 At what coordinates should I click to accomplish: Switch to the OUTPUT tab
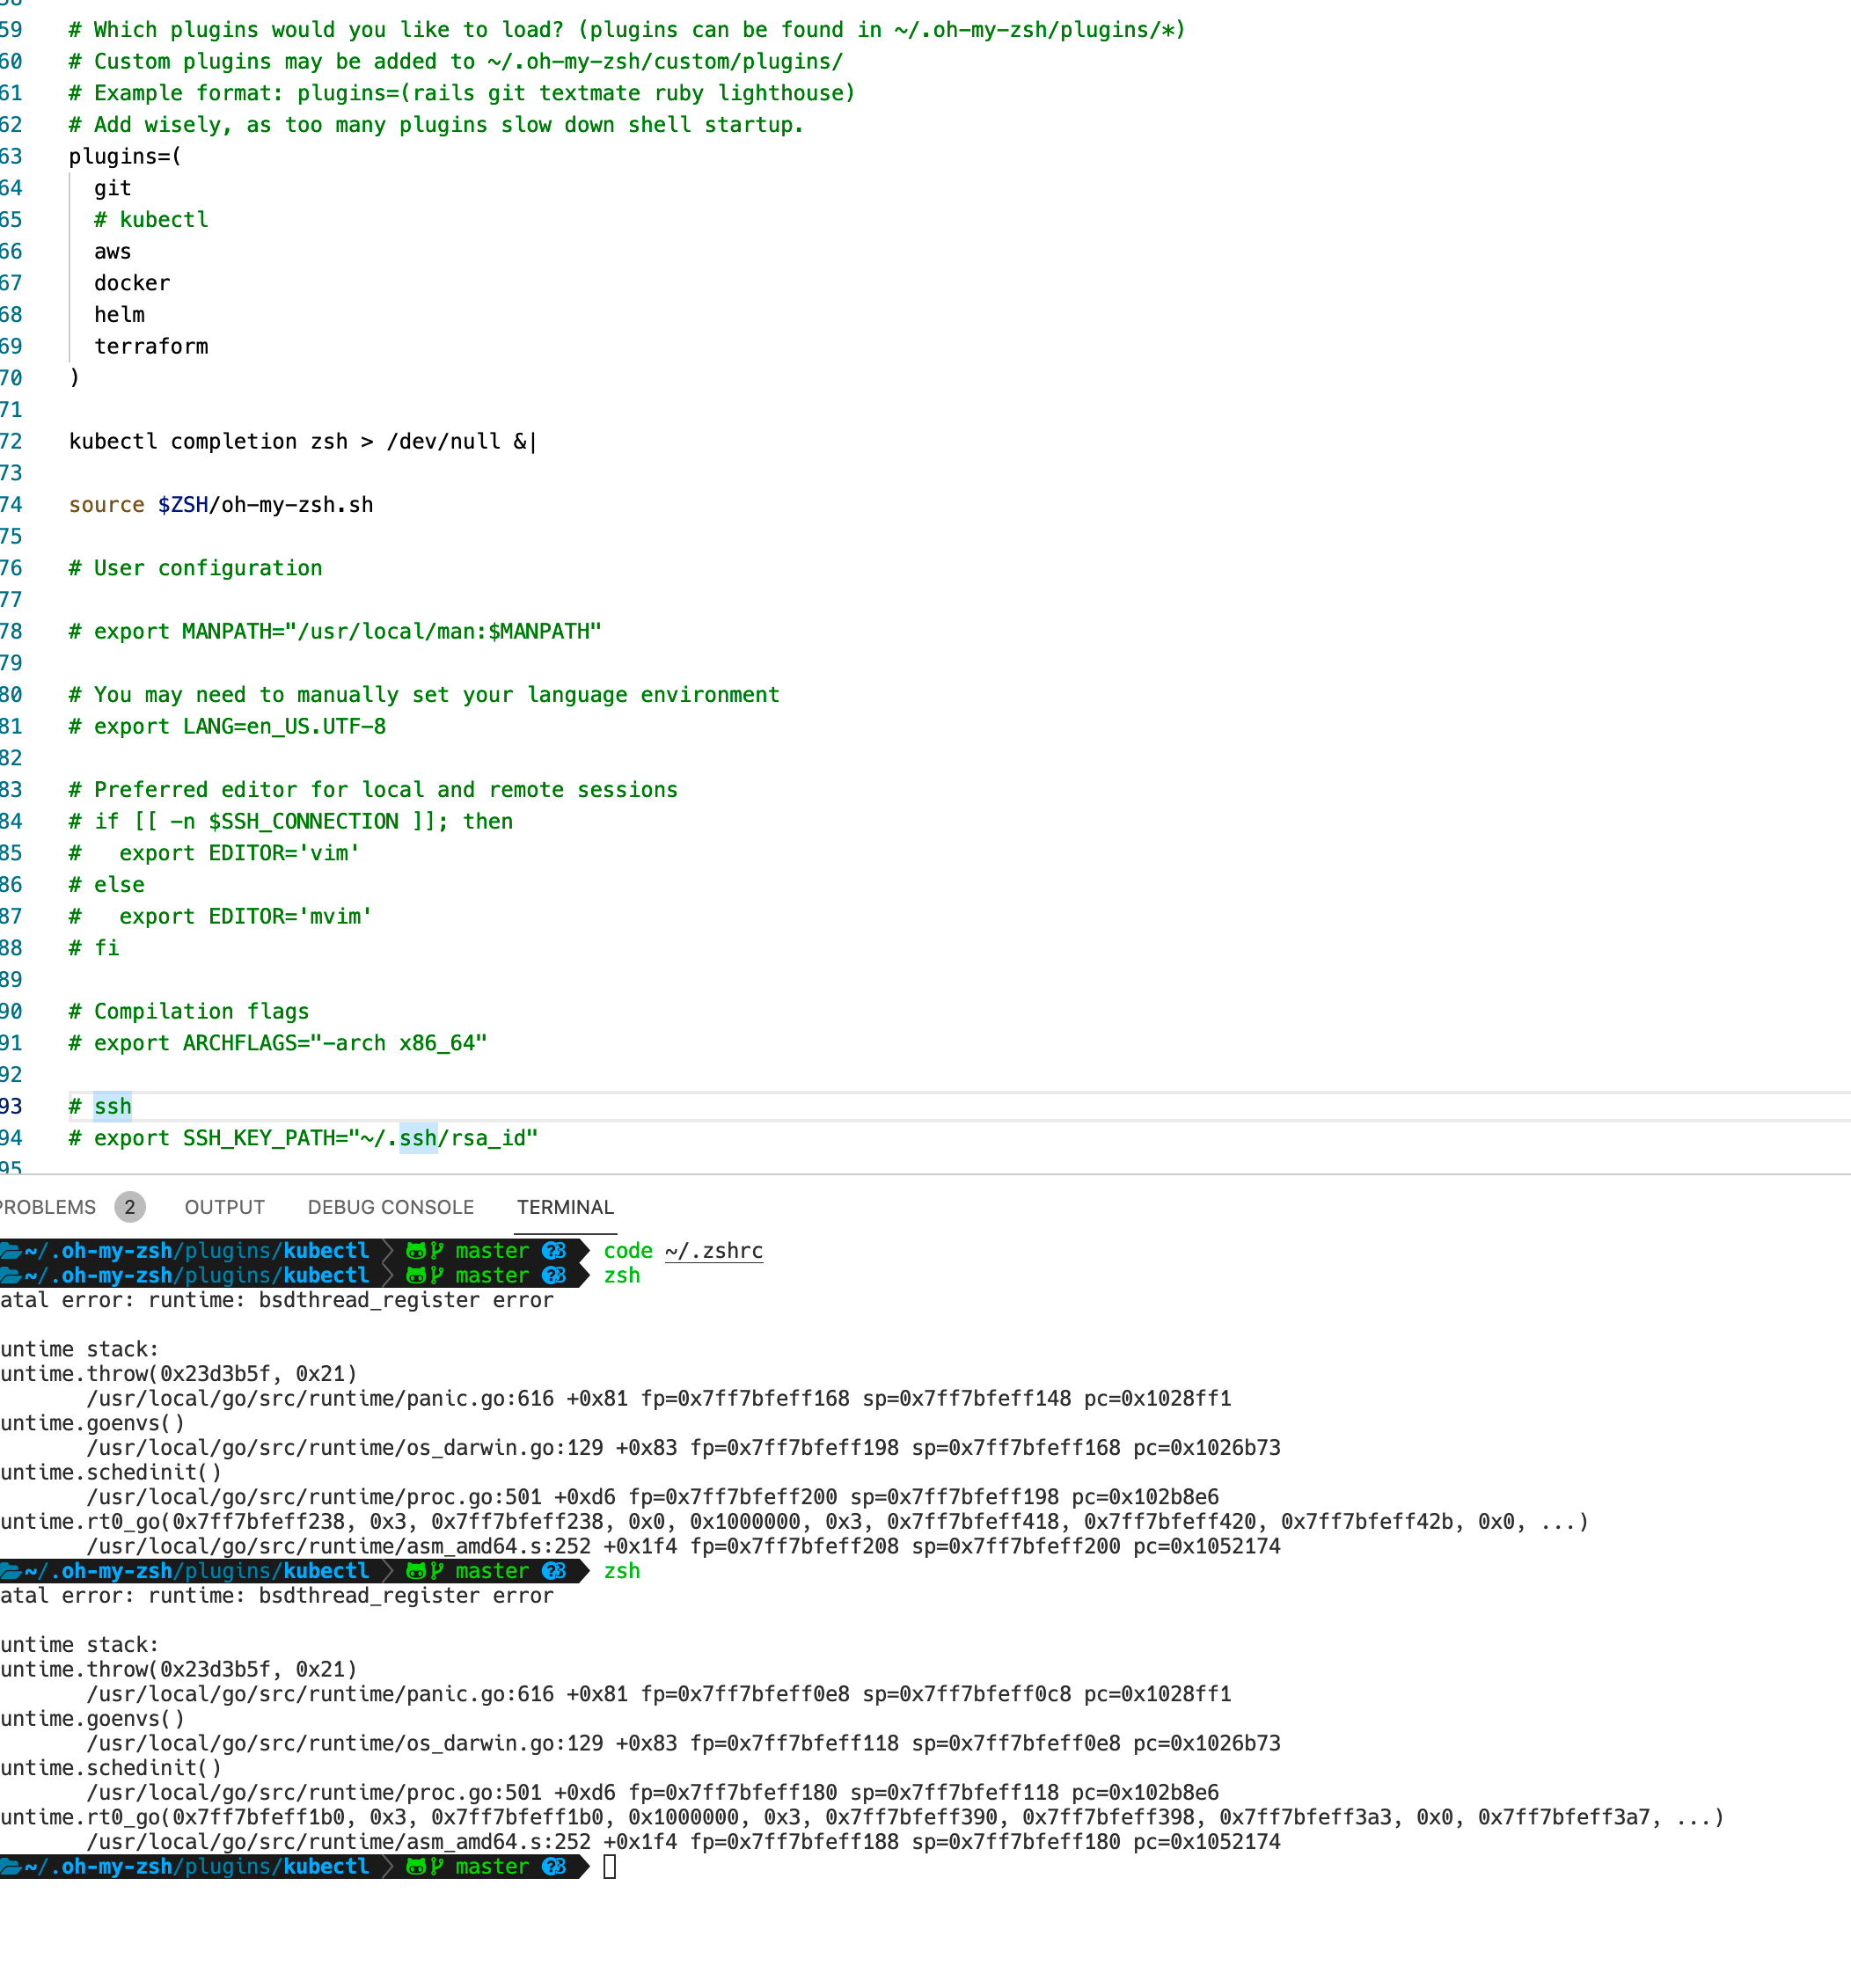point(224,1207)
